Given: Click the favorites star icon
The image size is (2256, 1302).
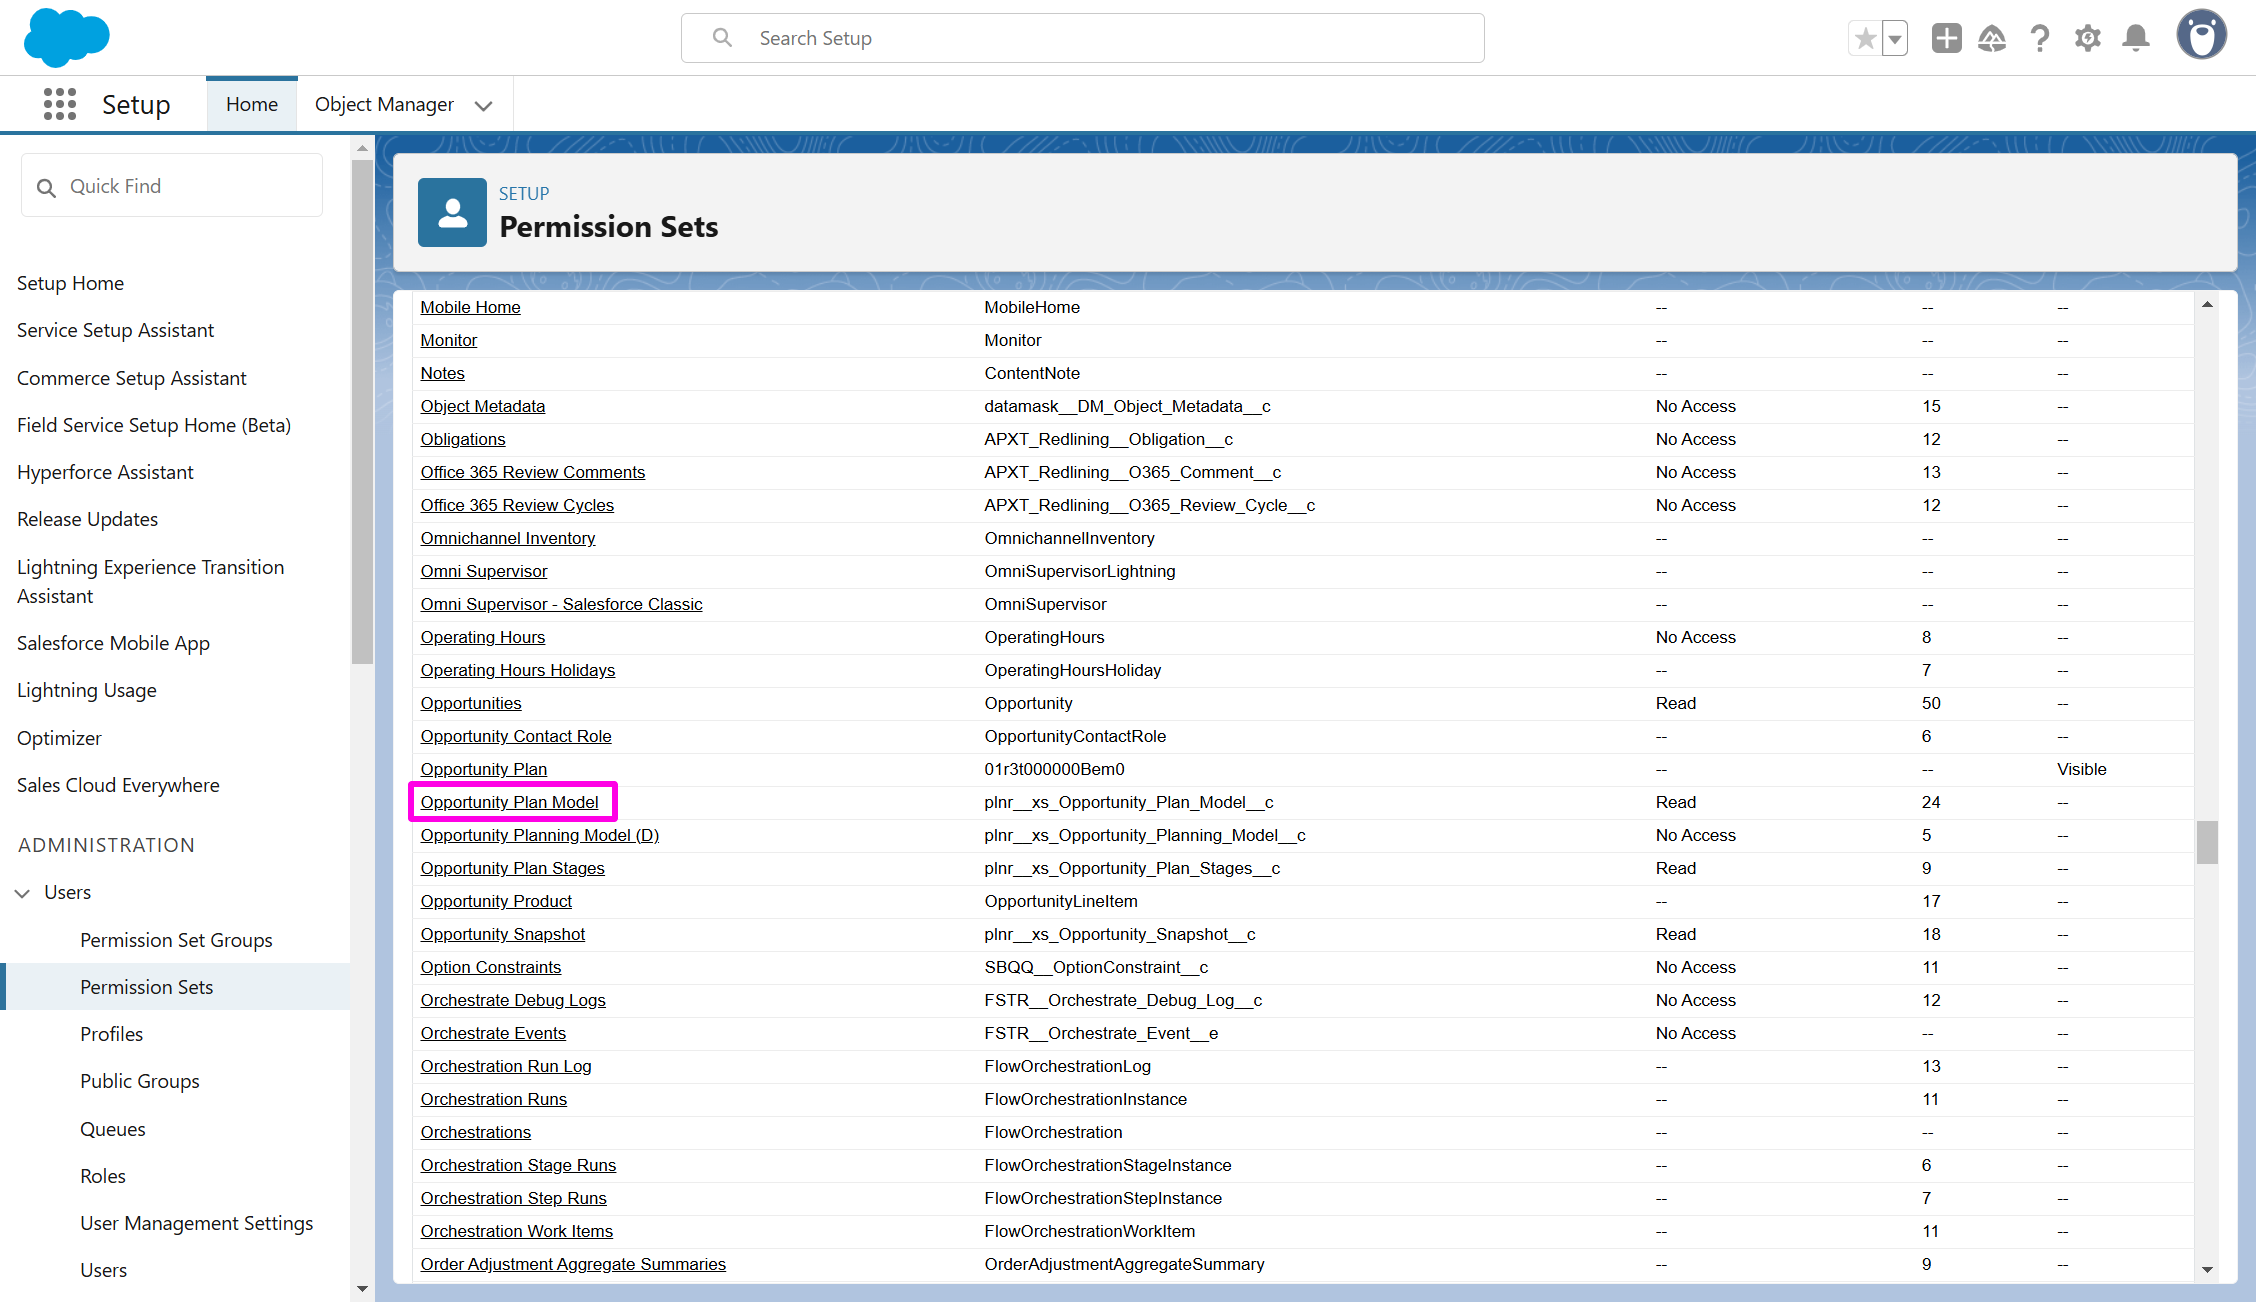Looking at the screenshot, I should tap(1865, 39).
